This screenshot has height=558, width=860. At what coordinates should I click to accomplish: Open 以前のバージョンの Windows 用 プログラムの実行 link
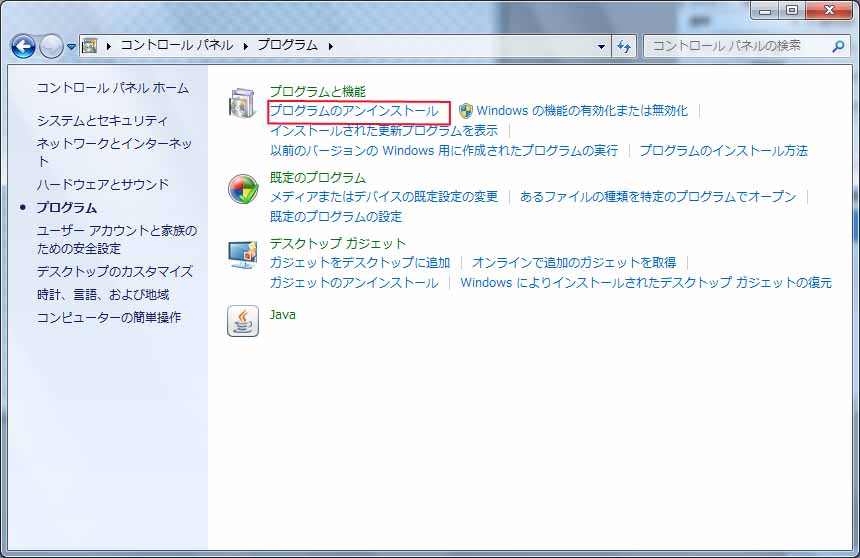(x=444, y=150)
